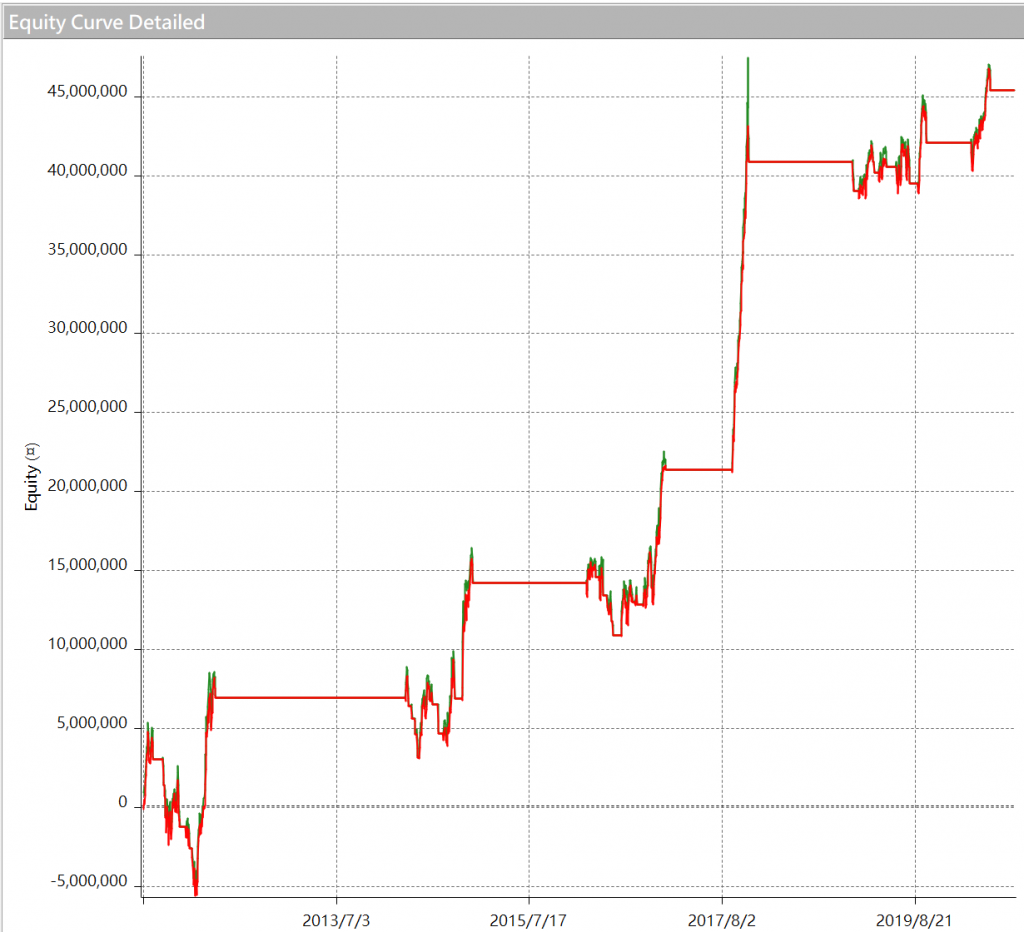Click the 0 y-axis label

click(x=122, y=803)
